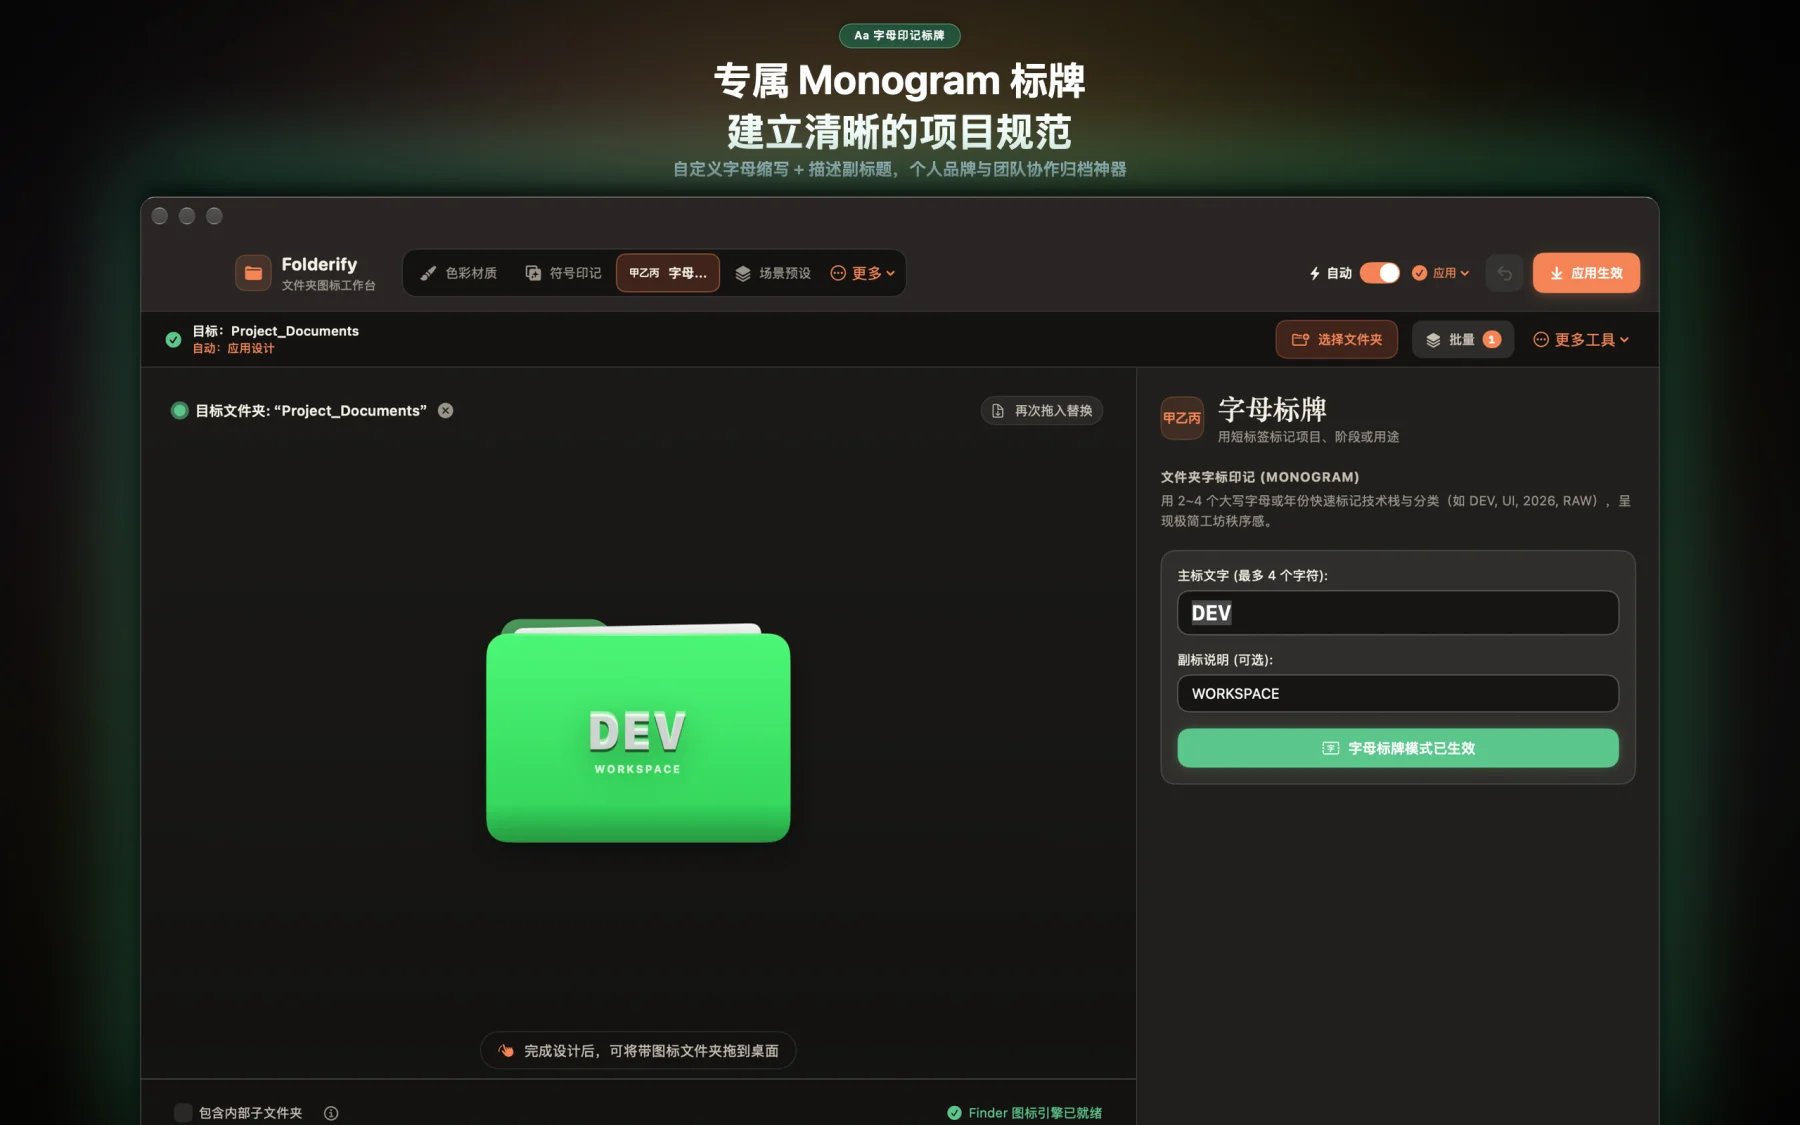Screen dimensions: 1800x1125
Task: Click the Finder 图标引擎已就绪 status text
Action: (1035, 1113)
